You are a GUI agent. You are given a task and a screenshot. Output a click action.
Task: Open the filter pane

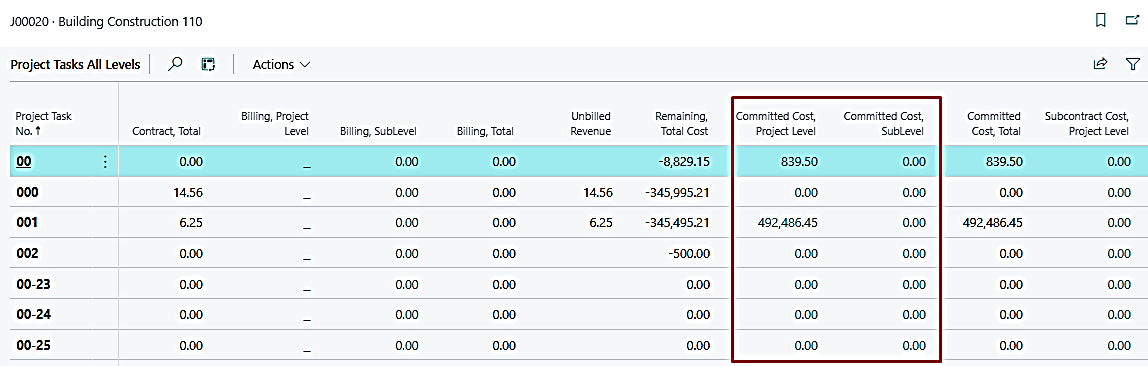[1132, 64]
